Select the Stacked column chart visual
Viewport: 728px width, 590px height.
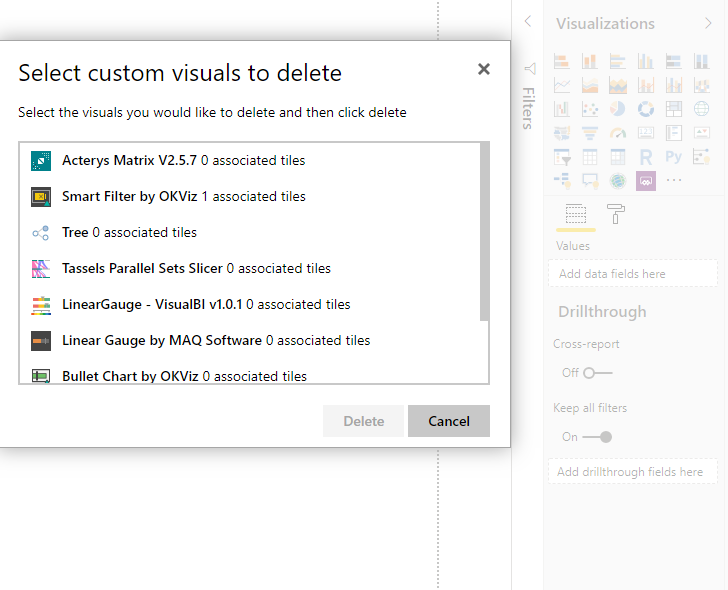(590, 61)
